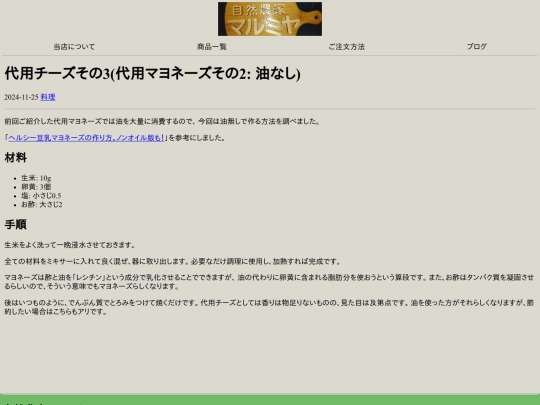Click the list item お酢: 大さじ2
540x405 pixels.
tap(42, 204)
